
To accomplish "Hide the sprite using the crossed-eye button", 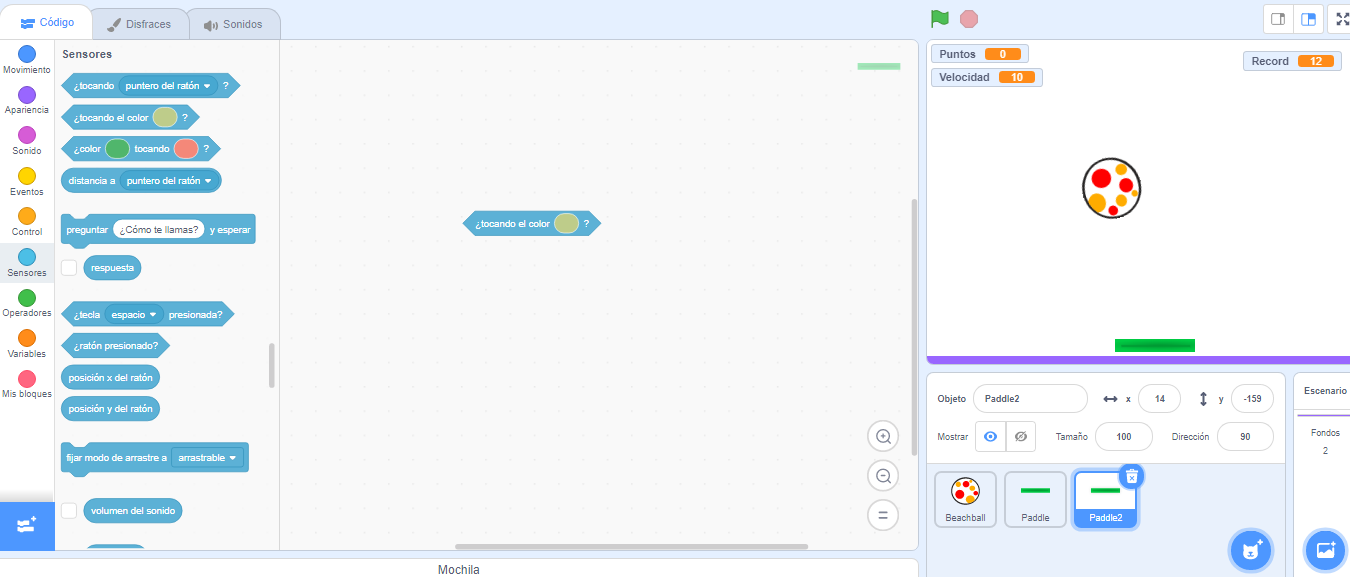I will pyautogui.click(x=1020, y=436).
